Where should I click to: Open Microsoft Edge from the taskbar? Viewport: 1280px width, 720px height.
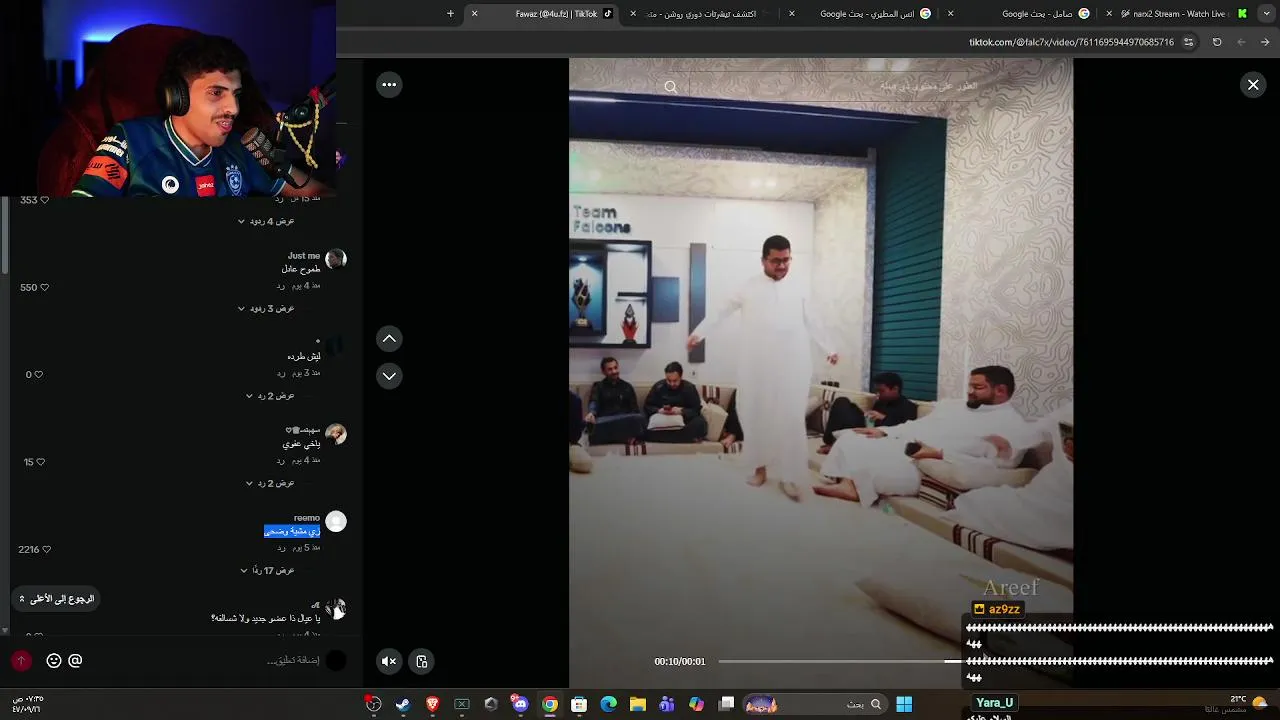point(608,704)
